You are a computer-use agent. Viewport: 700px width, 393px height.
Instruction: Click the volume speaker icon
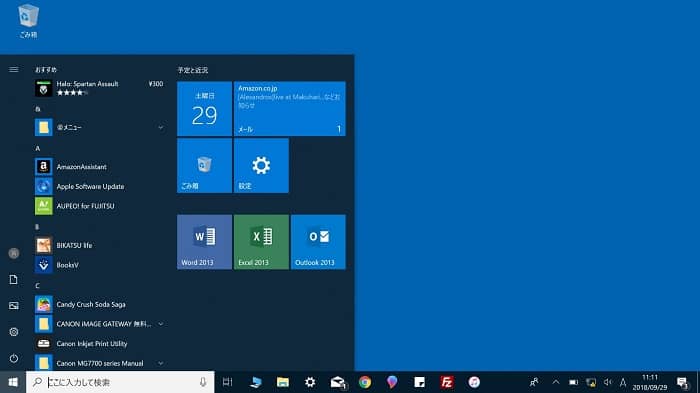point(608,382)
